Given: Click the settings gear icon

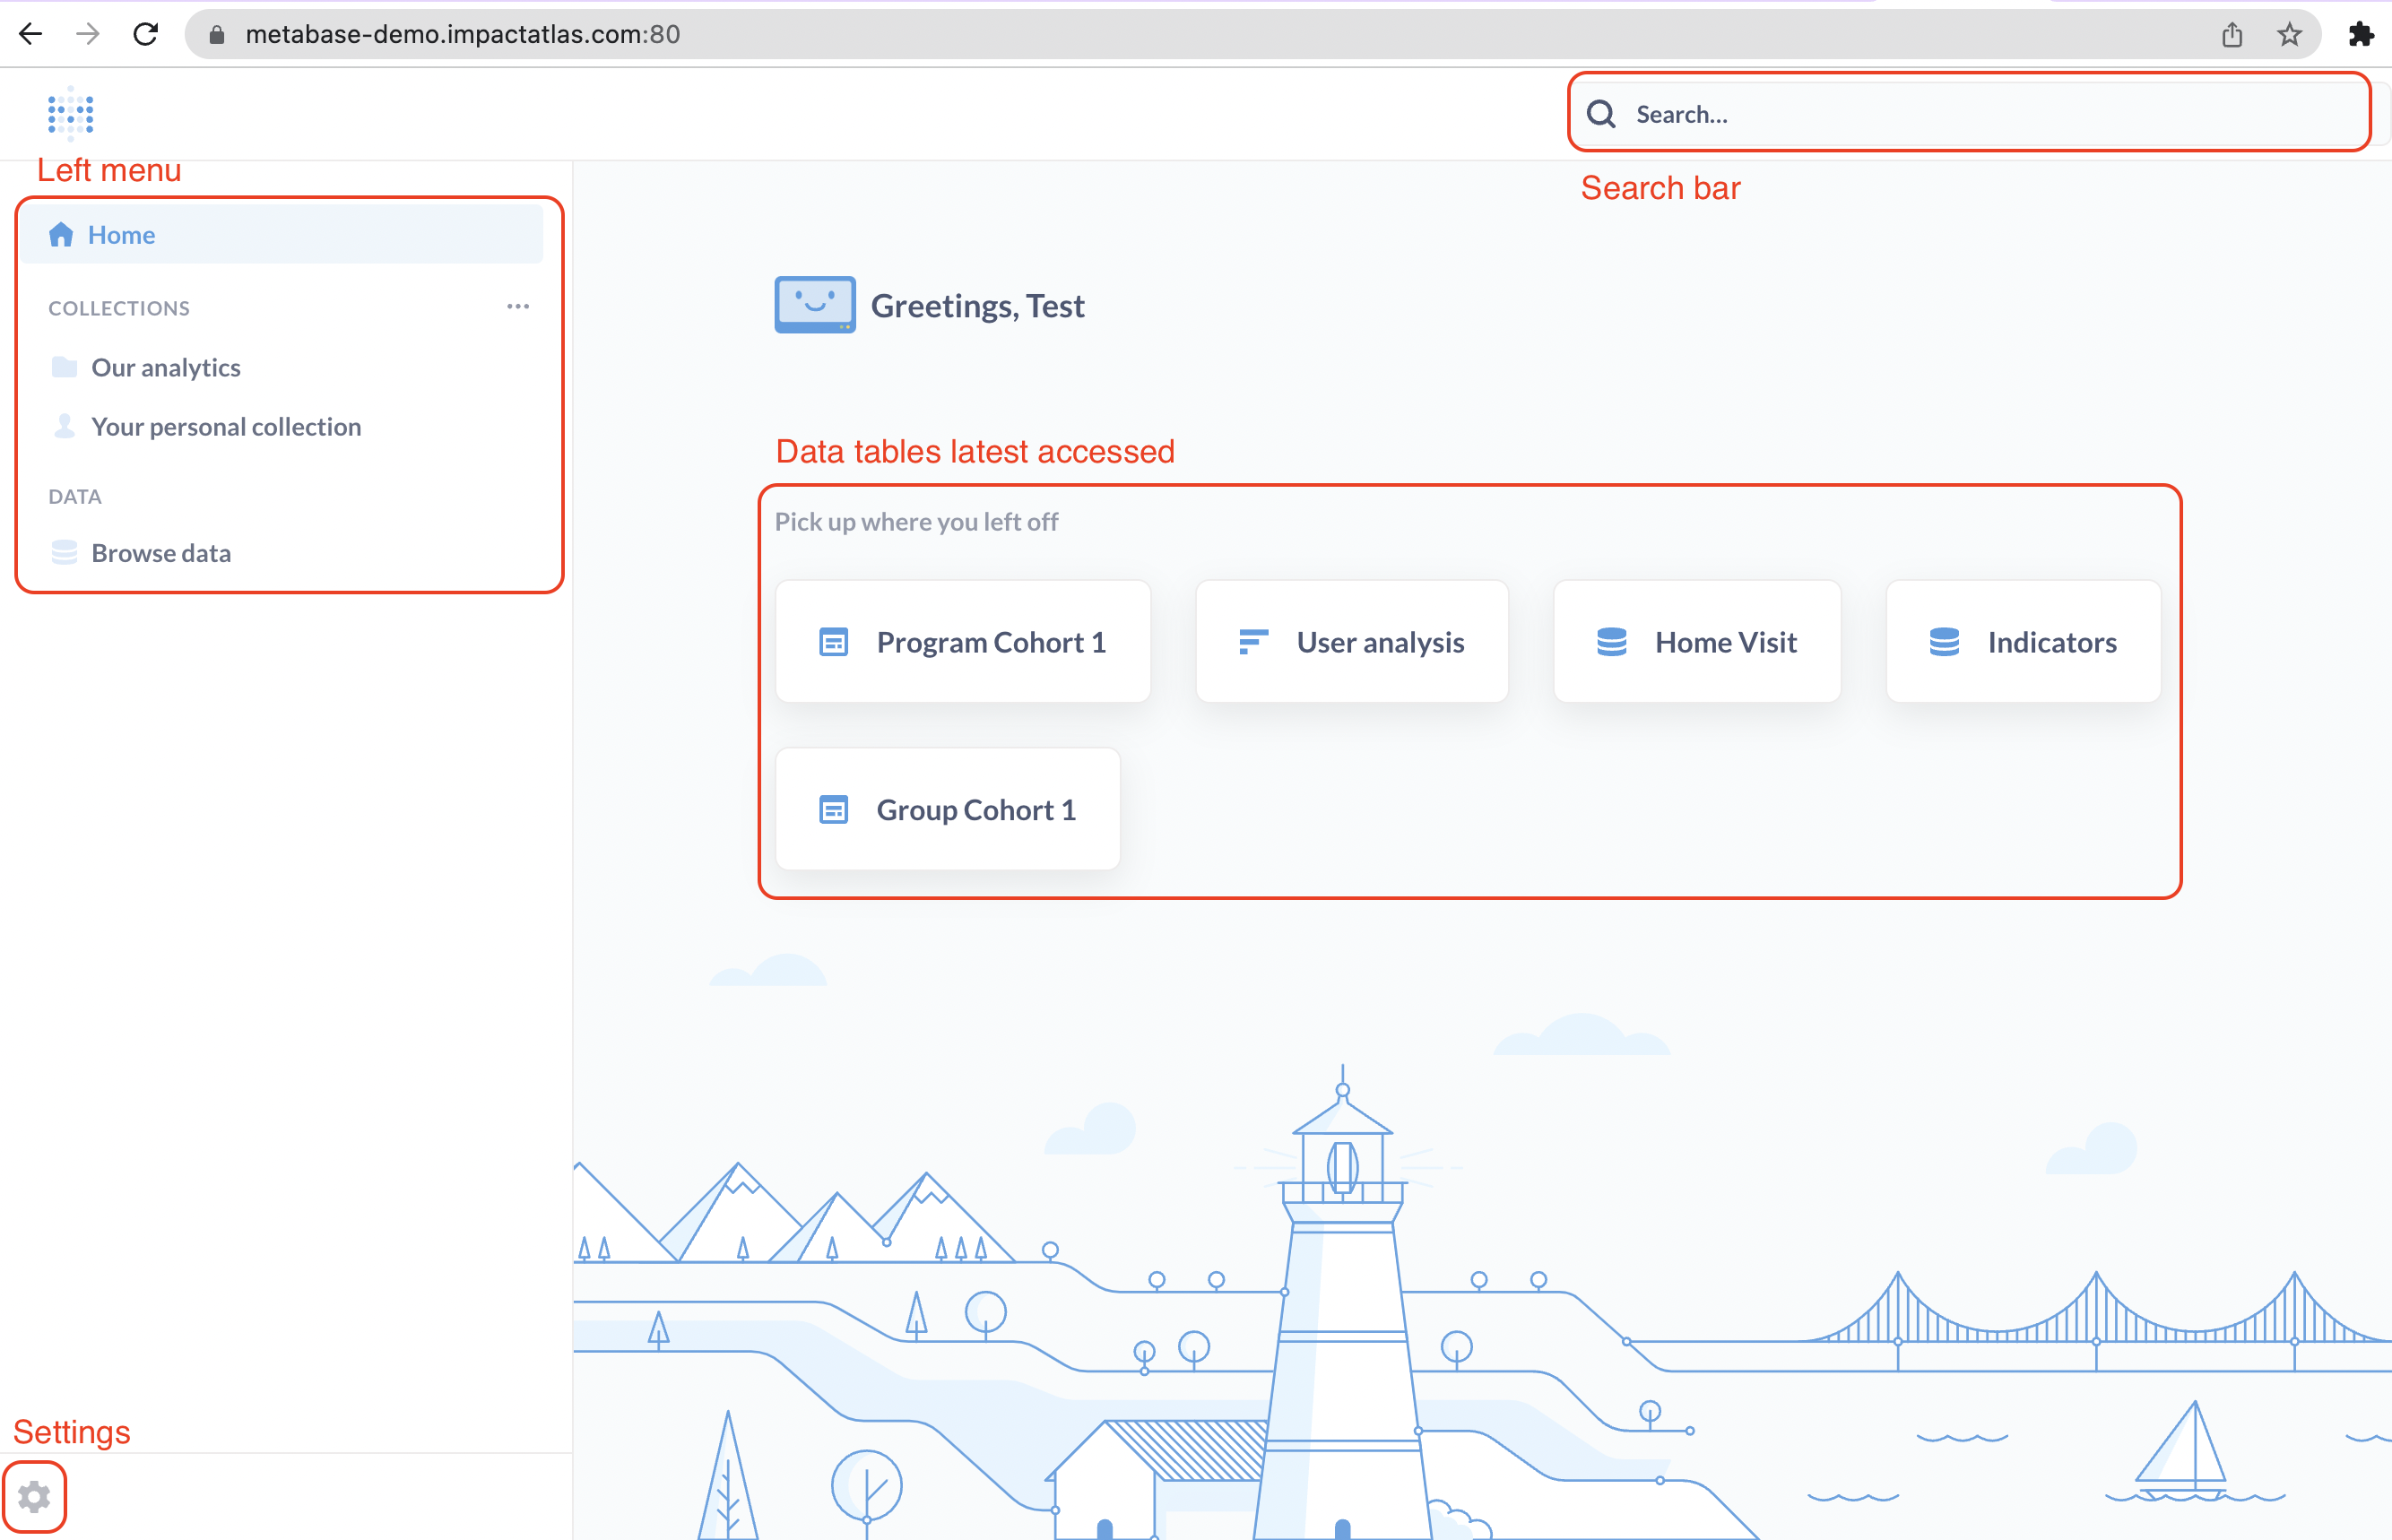Looking at the screenshot, I should (x=34, y=1496).
